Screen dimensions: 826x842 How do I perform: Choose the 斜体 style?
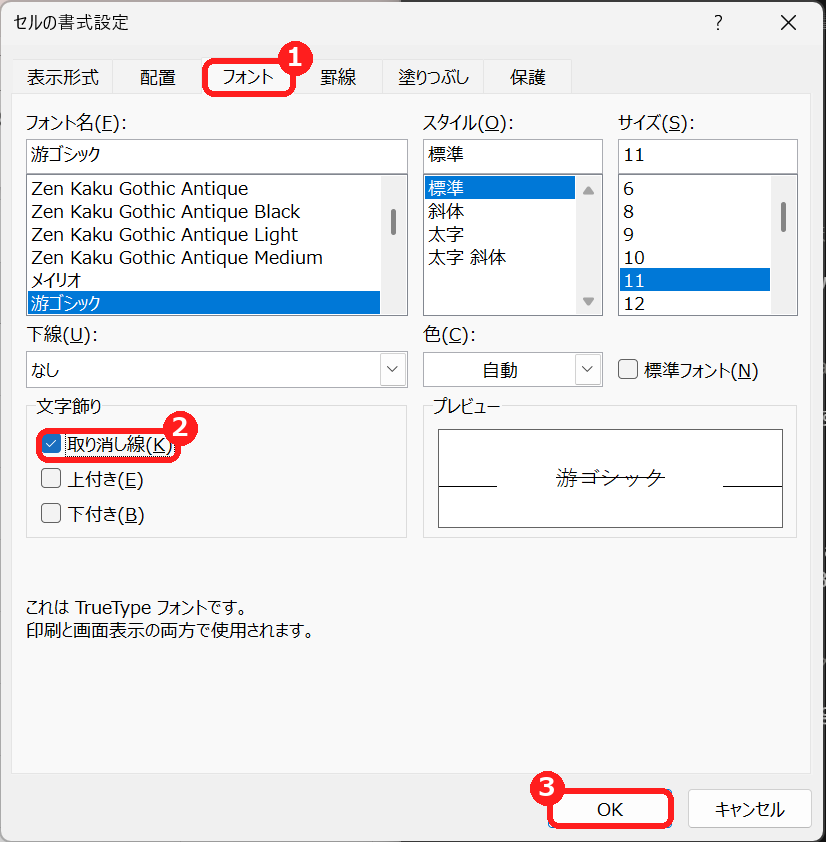coord(499,212)
